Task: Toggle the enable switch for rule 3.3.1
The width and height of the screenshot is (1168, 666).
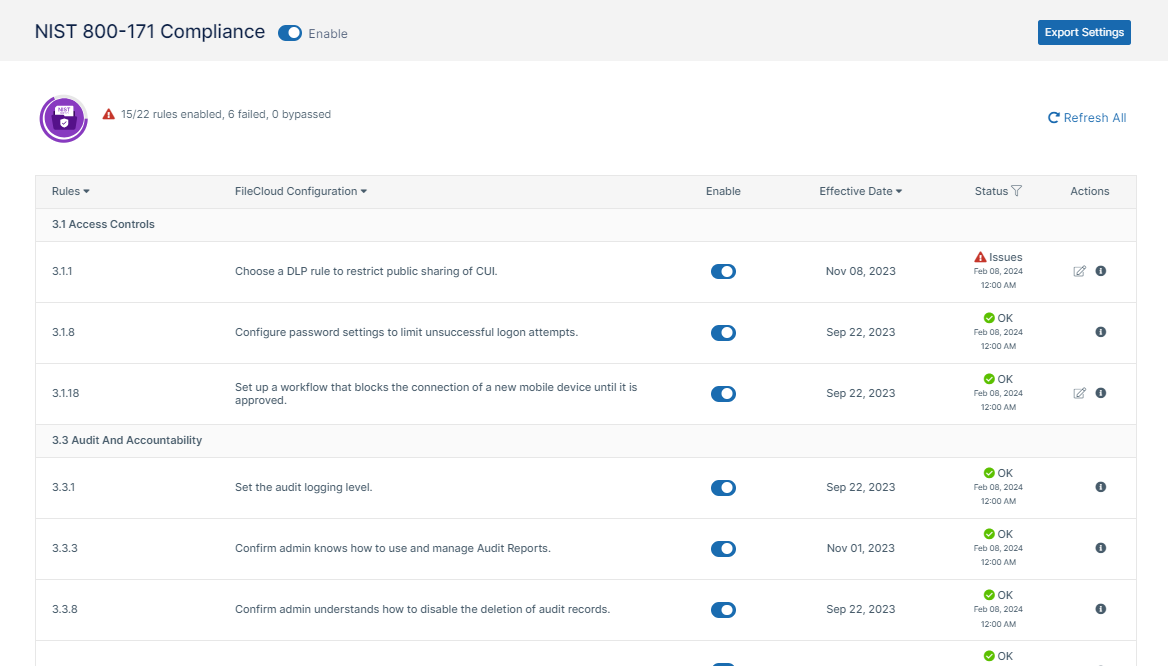Action: point(723,488)
